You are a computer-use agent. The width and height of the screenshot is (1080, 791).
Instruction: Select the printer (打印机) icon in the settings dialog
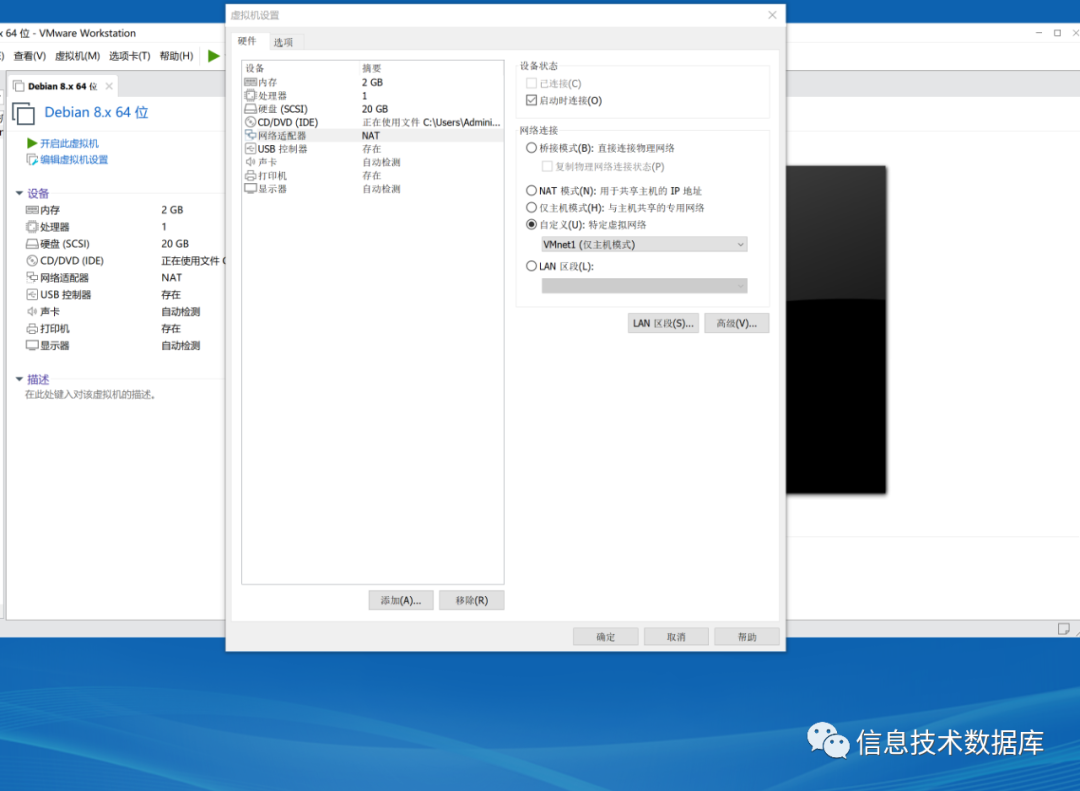251,176
